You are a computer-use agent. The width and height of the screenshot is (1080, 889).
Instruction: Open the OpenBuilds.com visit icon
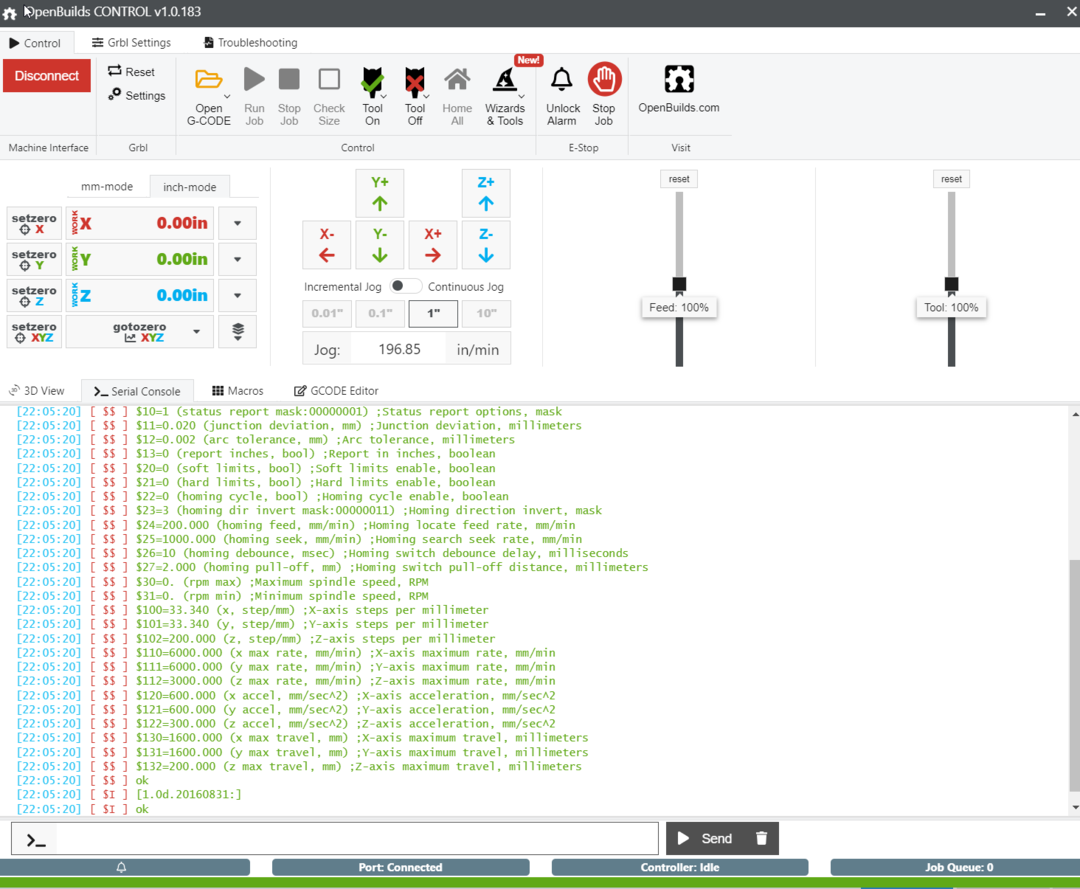point(679,80)
